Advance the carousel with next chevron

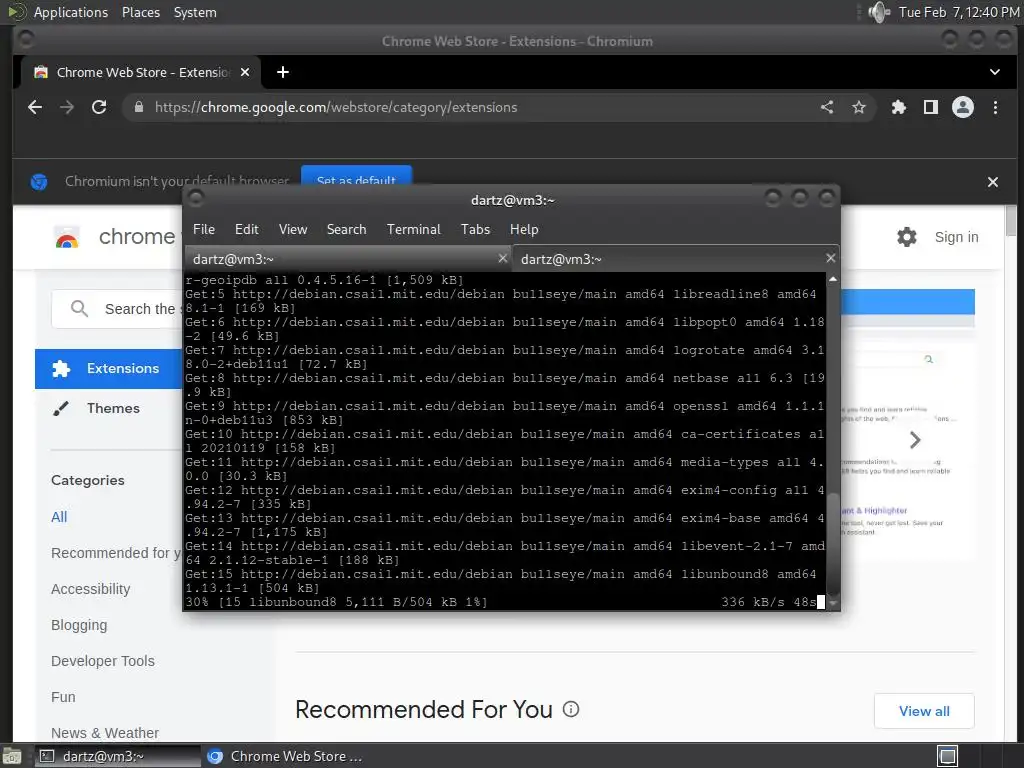915,440
